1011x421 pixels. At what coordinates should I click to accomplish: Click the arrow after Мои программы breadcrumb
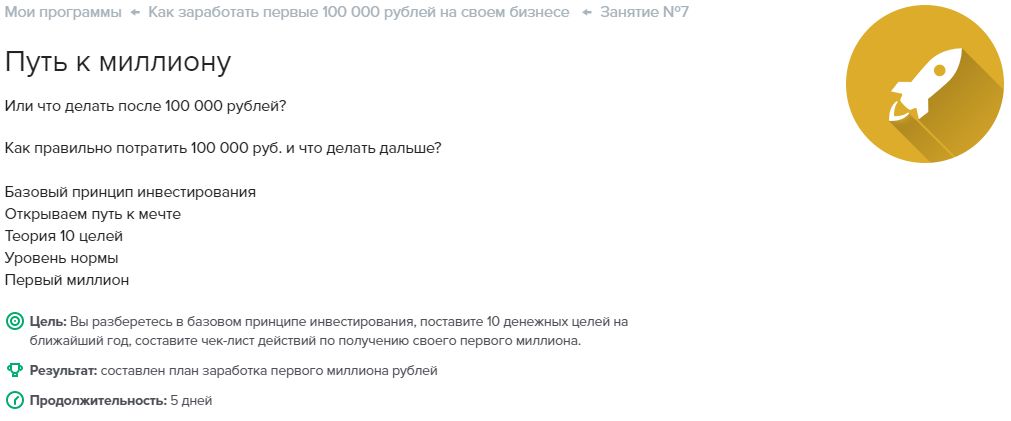tap(135, 12)
